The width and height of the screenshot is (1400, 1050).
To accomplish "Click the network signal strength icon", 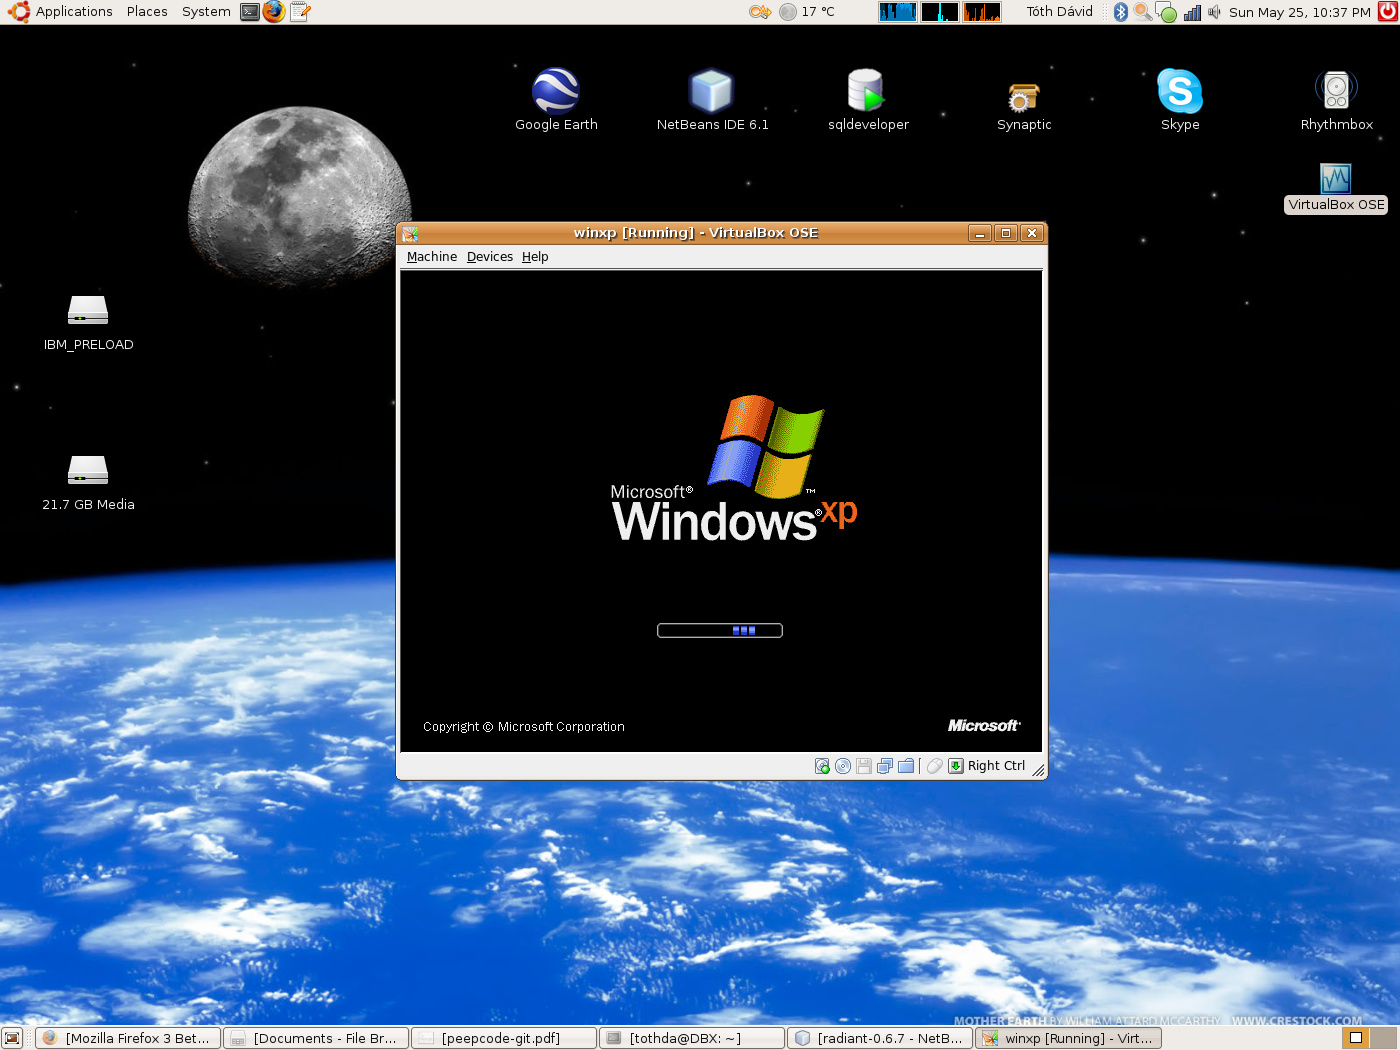I will point(1192,12).
